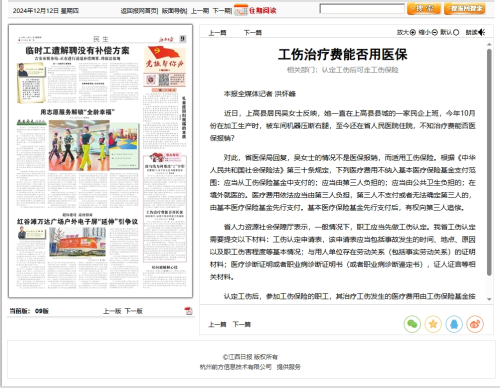Click paragraph starting 近日，上高县居民吴女士反映

[343, 126]
